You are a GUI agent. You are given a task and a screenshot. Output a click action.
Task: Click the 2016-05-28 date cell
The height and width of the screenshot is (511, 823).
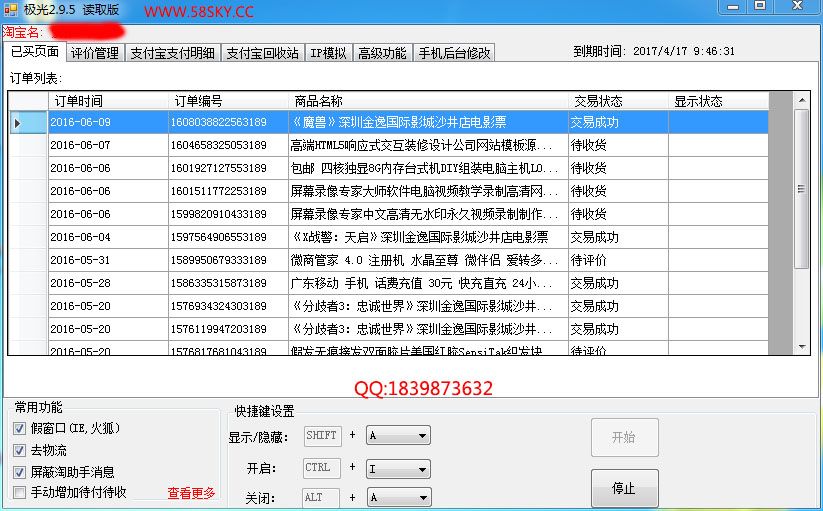[108, 283]
